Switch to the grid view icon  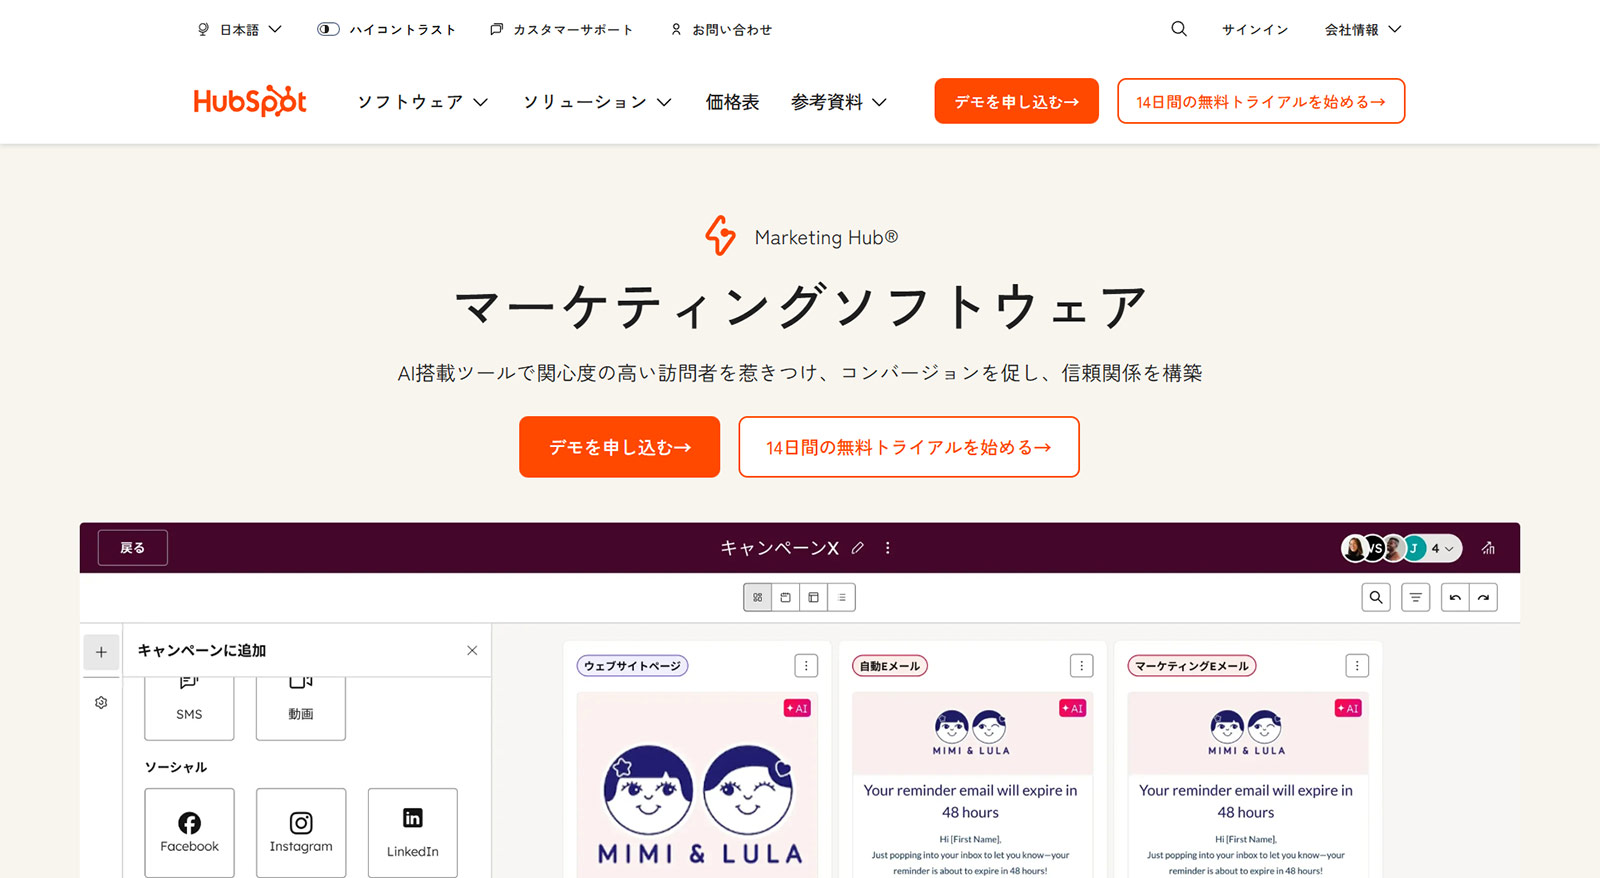(758, 597)
